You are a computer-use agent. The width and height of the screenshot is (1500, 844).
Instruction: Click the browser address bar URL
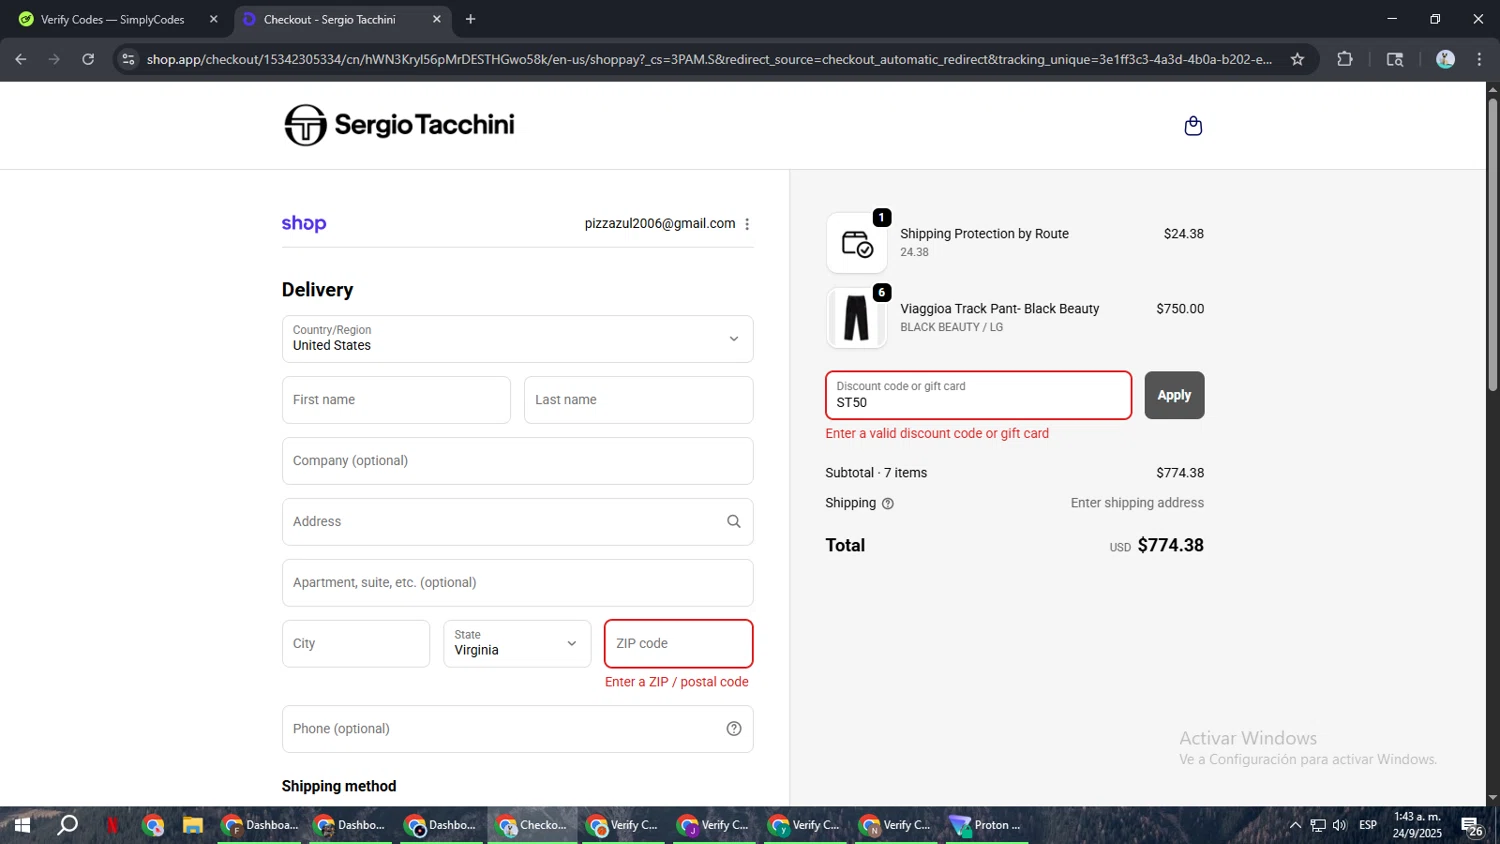(x=709, y=59)
